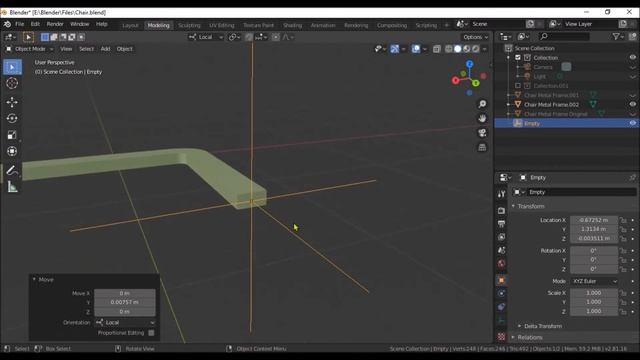Toggle visibility of Chair Metal Frame.002

(x=632, y=104)
